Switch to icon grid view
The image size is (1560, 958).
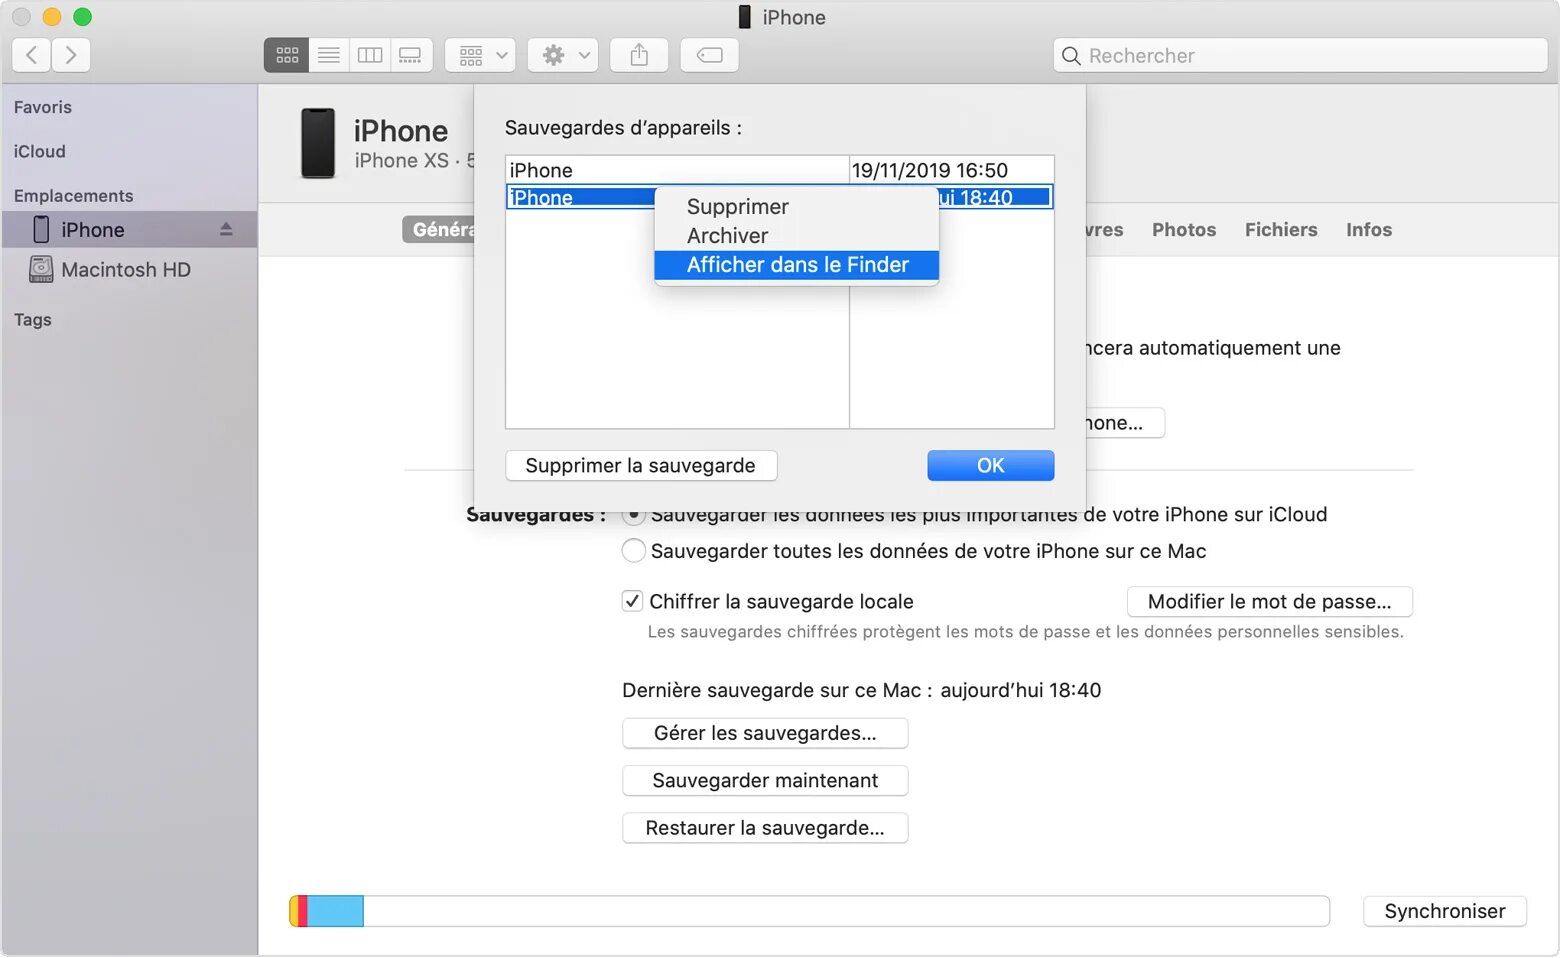pos(287,55)
